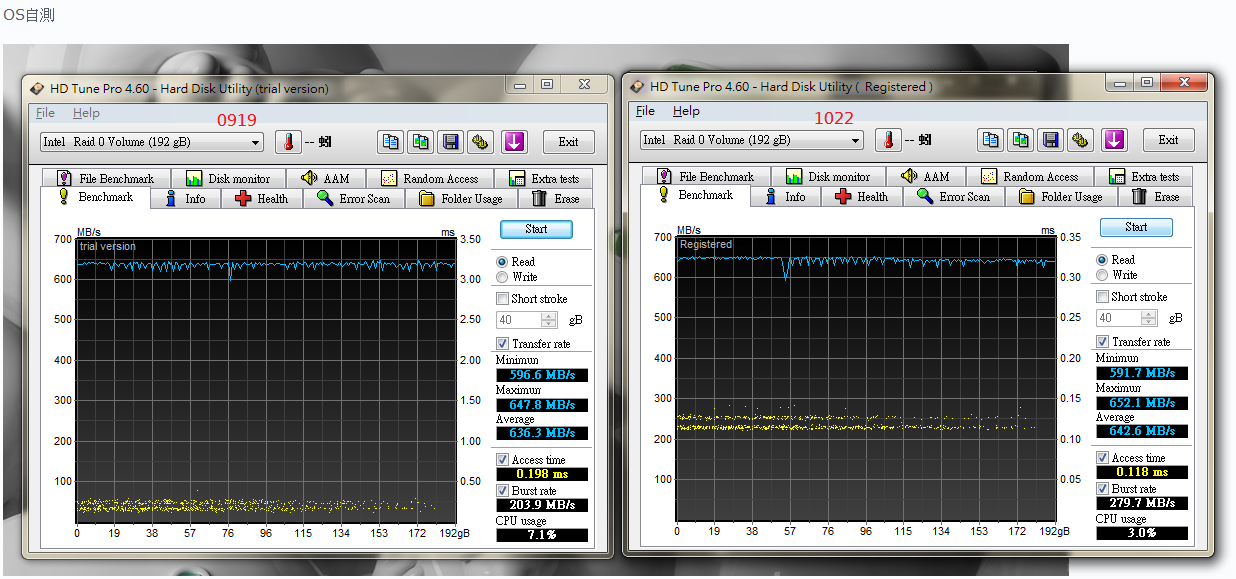Viewport: 1236px width, 579px height.
Task: Click short stroke 40 field in Registered window
Action: tap(1119, 318)
